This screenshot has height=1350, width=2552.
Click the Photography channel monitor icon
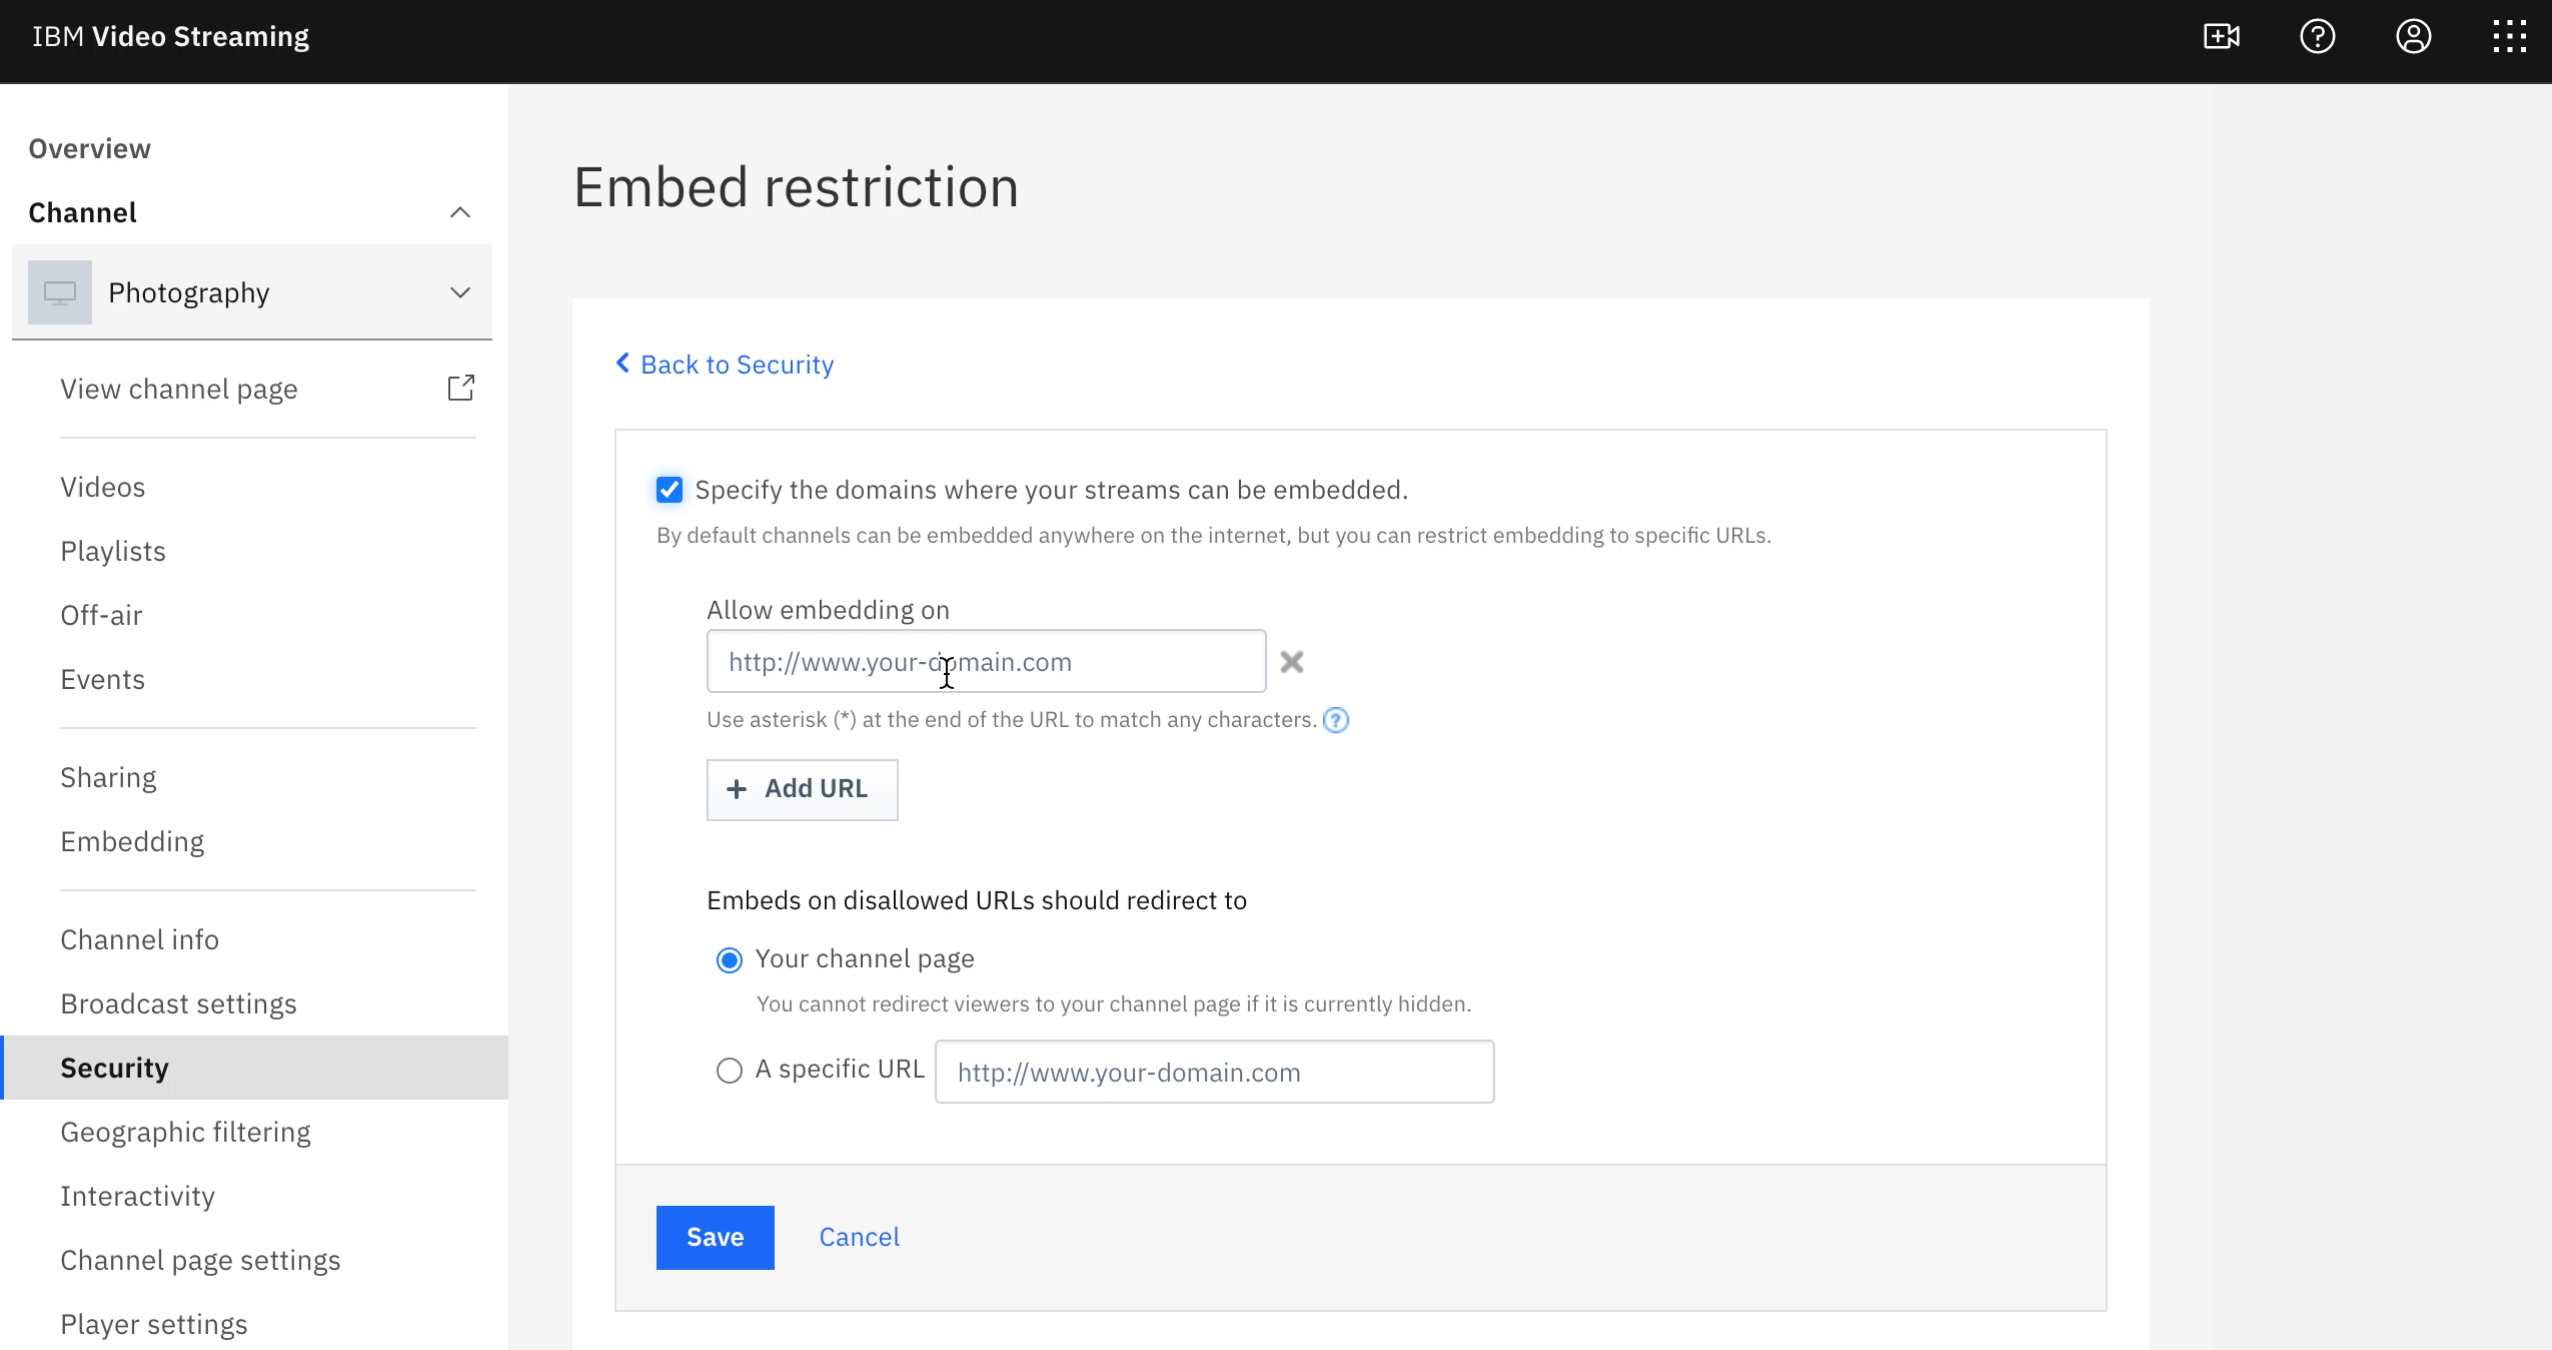point(61,290)
